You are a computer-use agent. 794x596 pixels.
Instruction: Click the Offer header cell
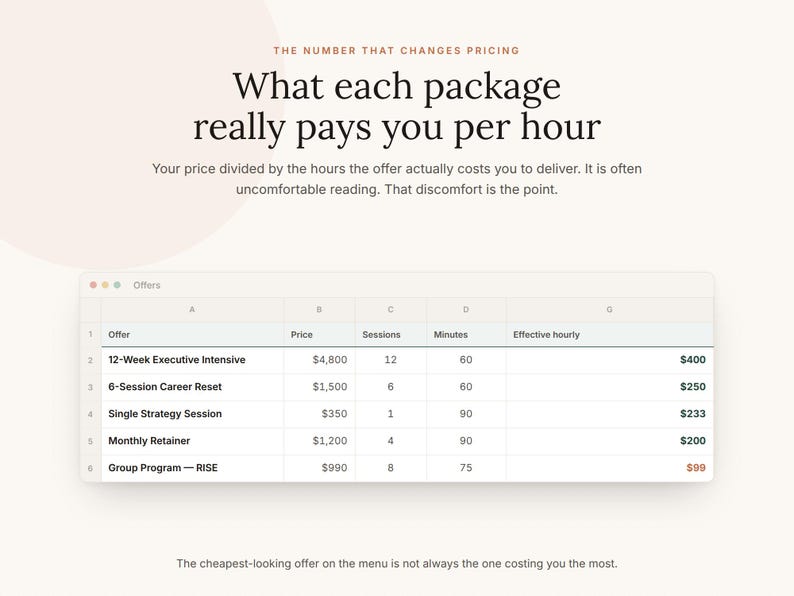pyautogui.click(x=192, y=335)
